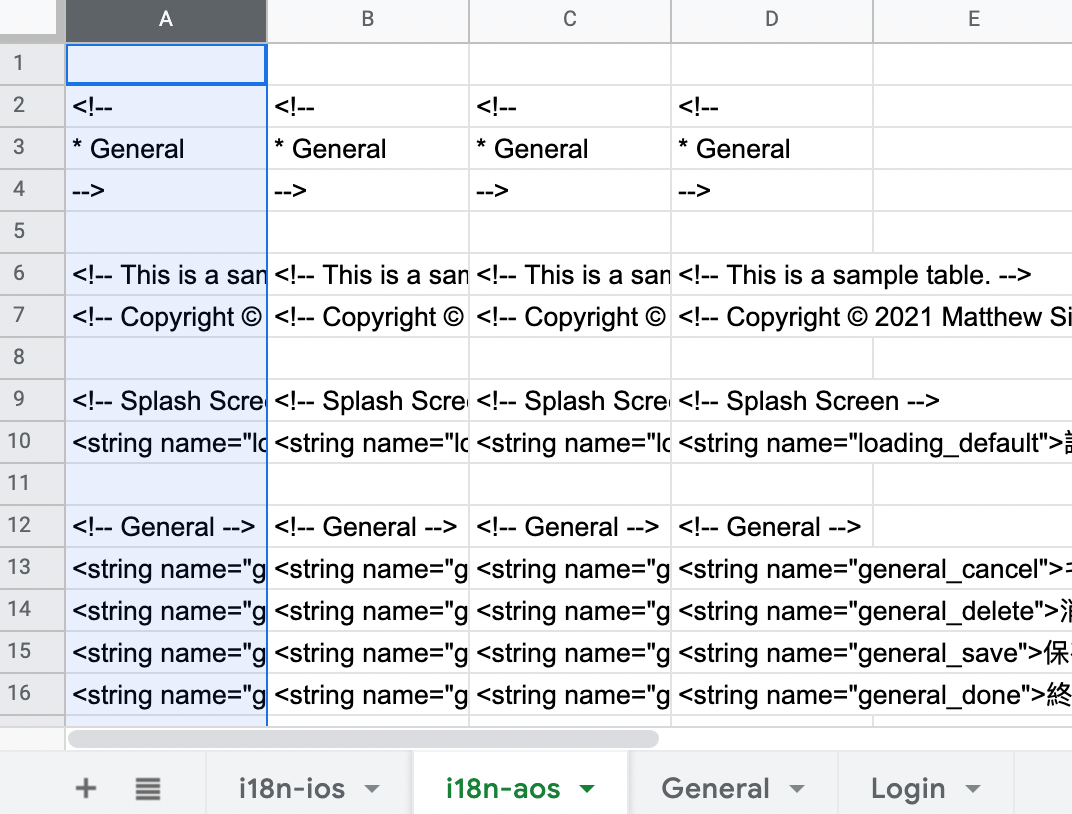Select the General comment cell in column B
Viewport: 1072px width, 814px height.
367,526
